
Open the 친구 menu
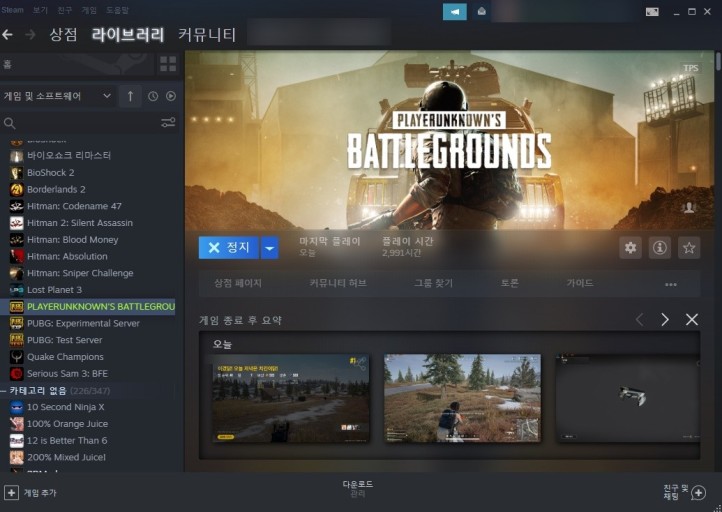(x=64, y=10)
